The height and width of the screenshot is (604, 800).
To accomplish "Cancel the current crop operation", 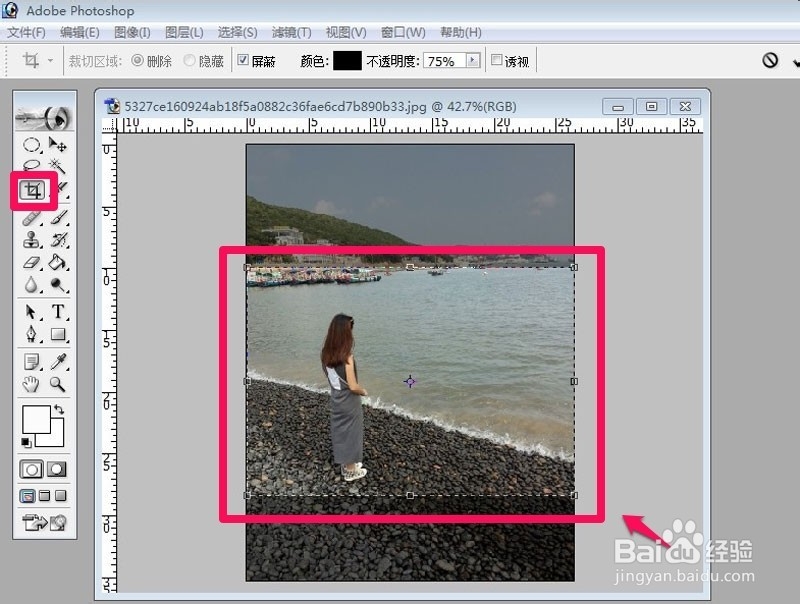I will point(770,60).
